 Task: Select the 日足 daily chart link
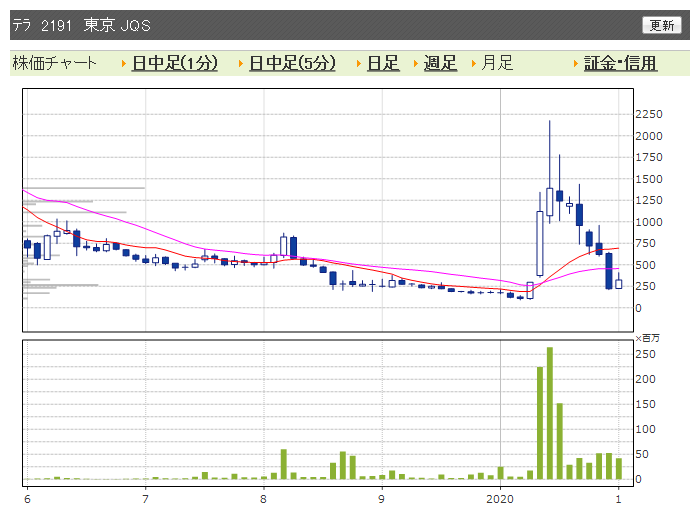(383, 63)
